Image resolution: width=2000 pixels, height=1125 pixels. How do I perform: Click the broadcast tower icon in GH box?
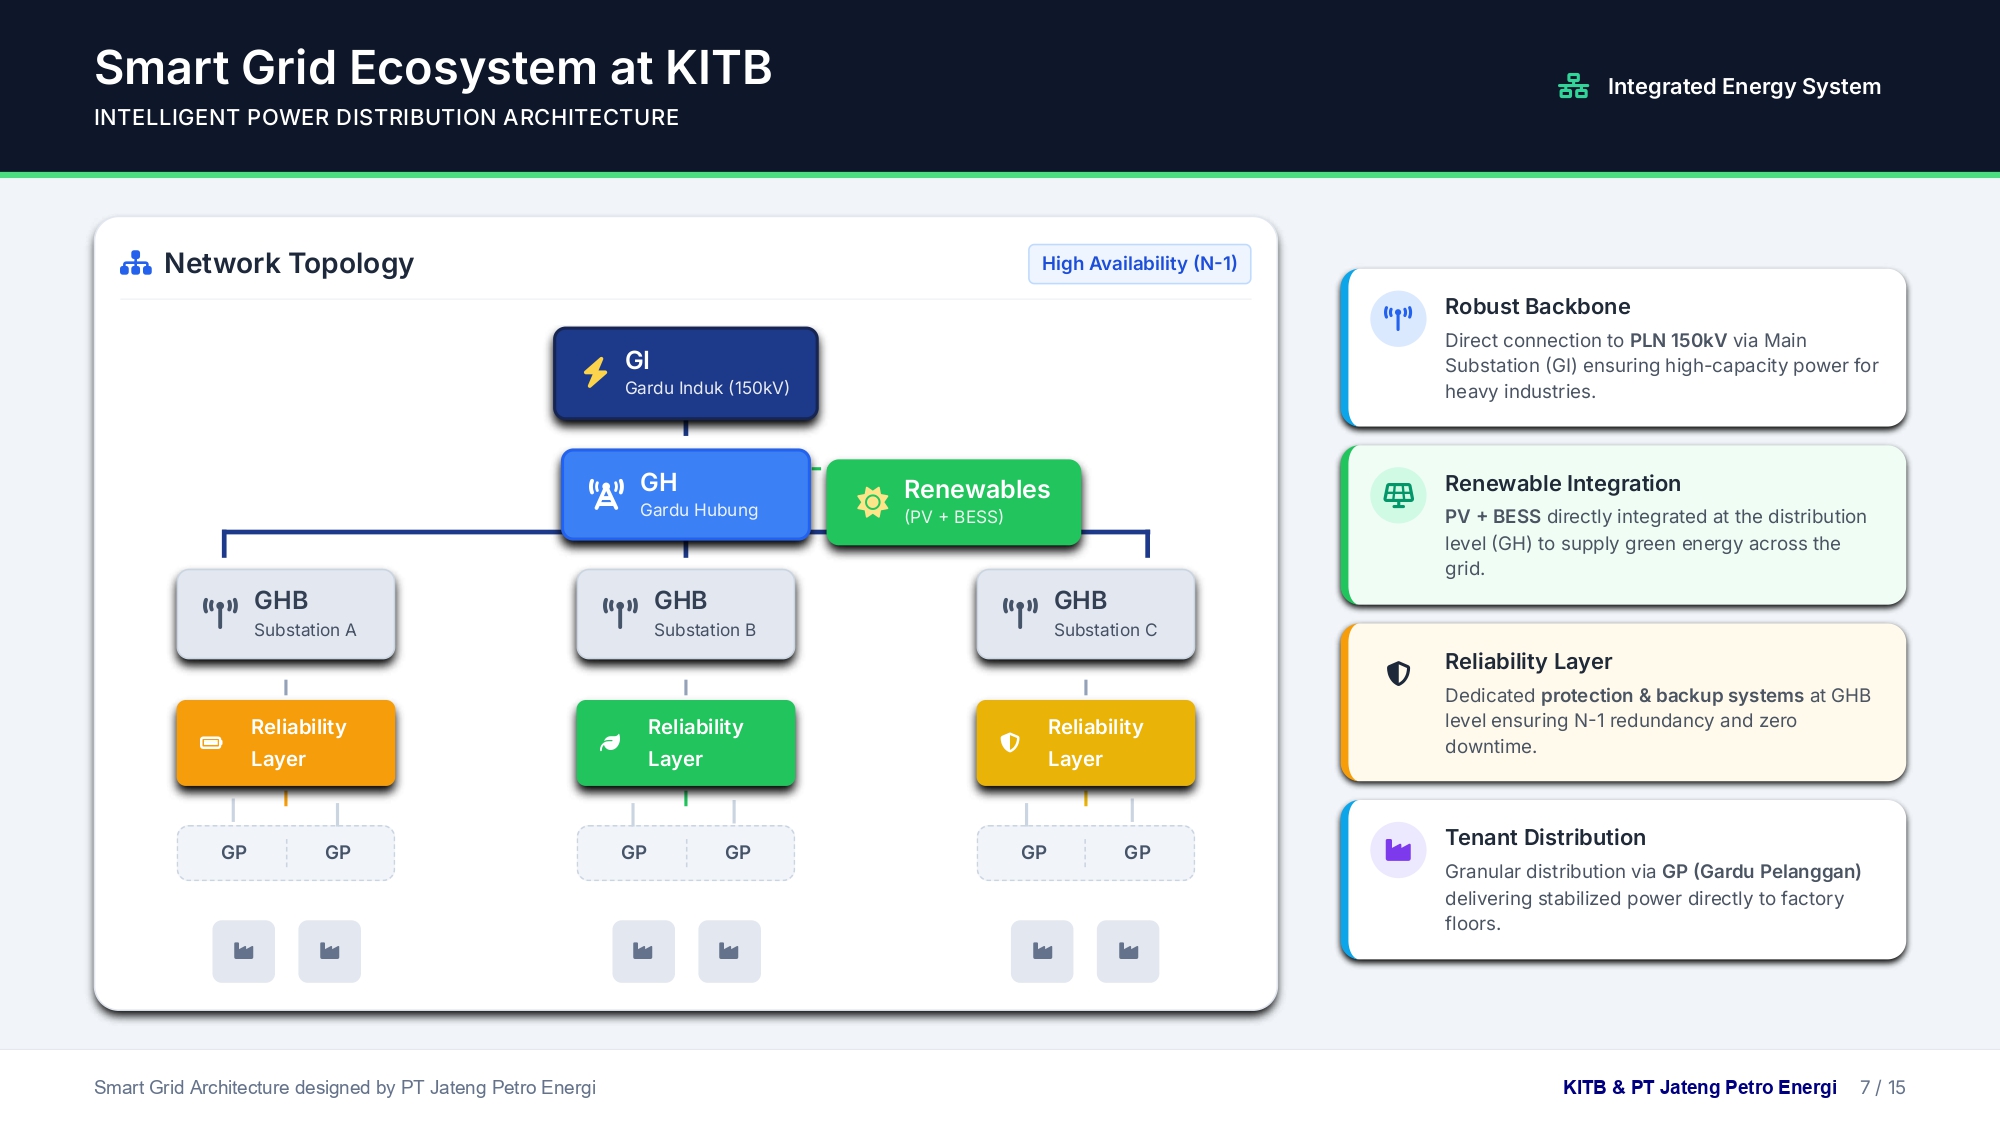tap(606, 494)
